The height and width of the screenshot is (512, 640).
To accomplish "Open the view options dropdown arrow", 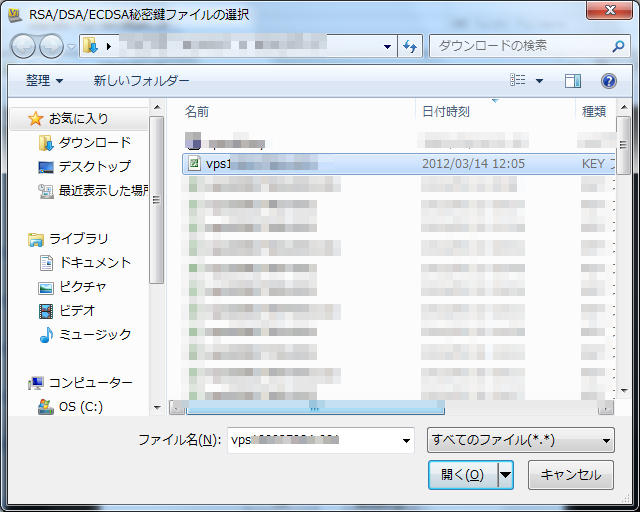I will [x=539, y=80].
